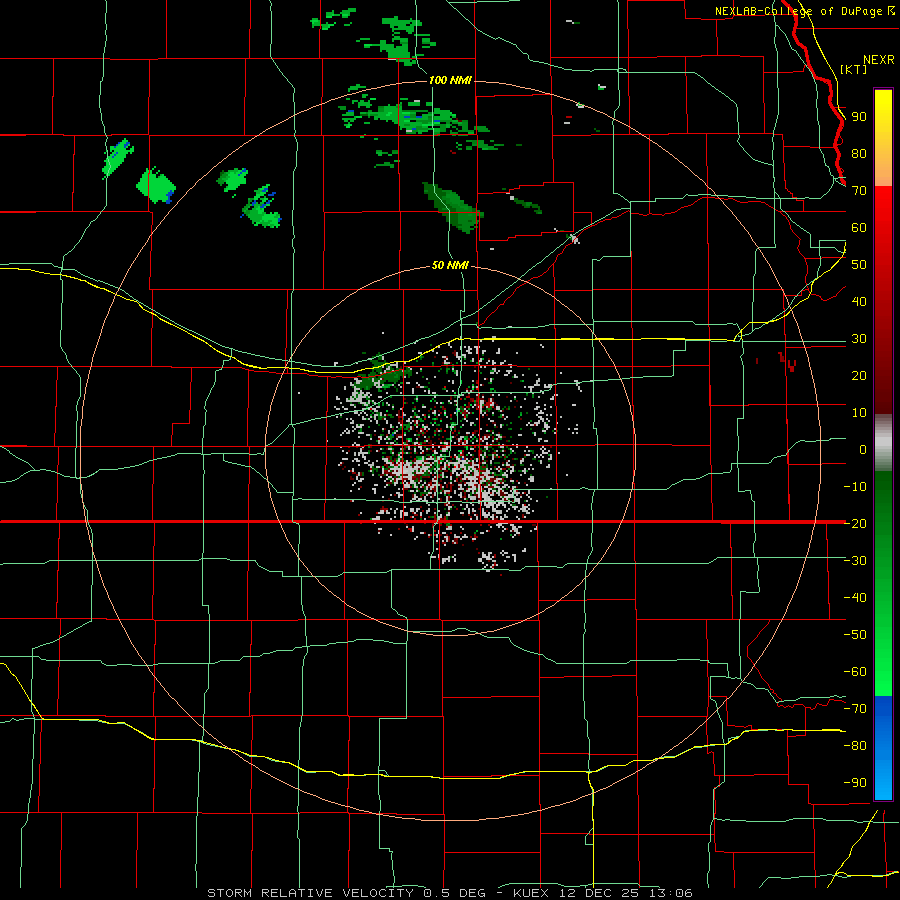Click the 70 value on the velocity scale
900x900 pixels.
859,191
